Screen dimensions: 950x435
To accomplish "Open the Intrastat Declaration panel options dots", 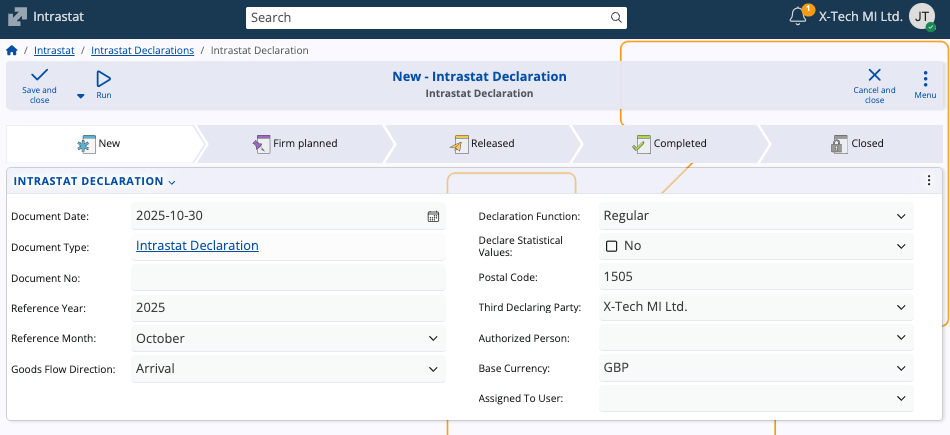I will coord(929,181).
